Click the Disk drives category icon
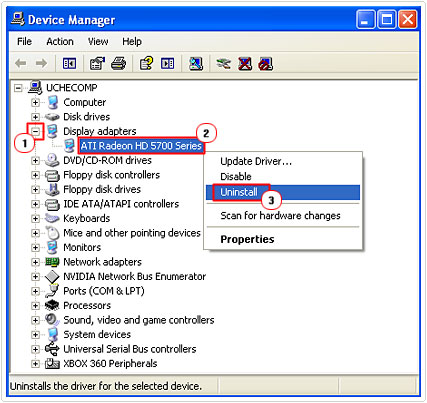Screen dimensions: 427x403 click(x=52, y=117)
